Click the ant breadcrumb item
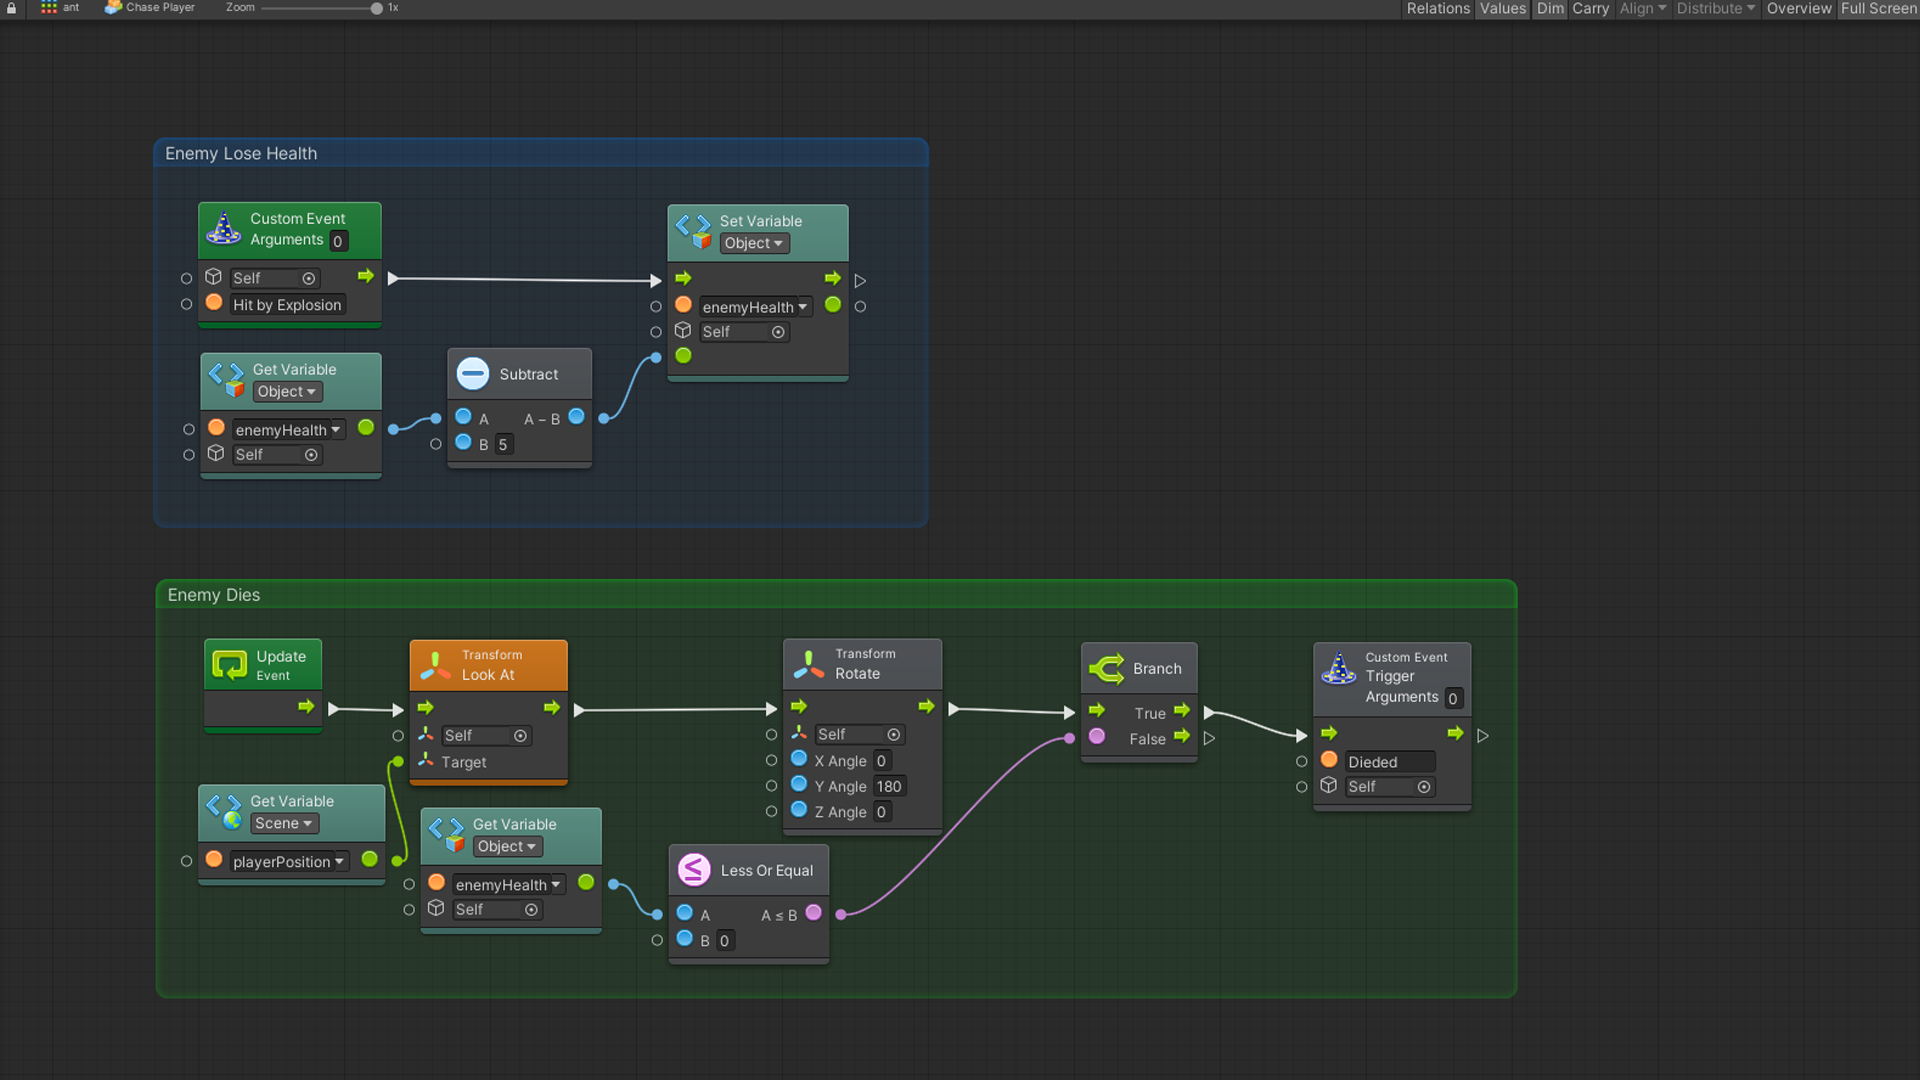The image size is (1920, 1080). (60, 7)
